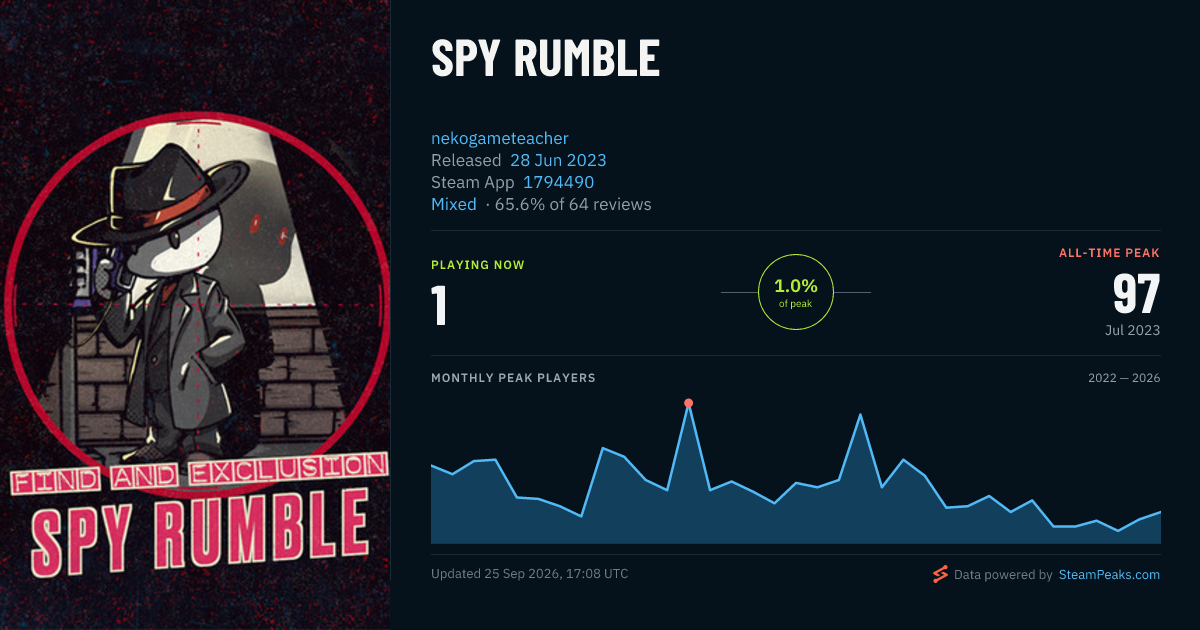Click the Spy Rumble cover artwork

pyautogui.click(x=195, y=315)
